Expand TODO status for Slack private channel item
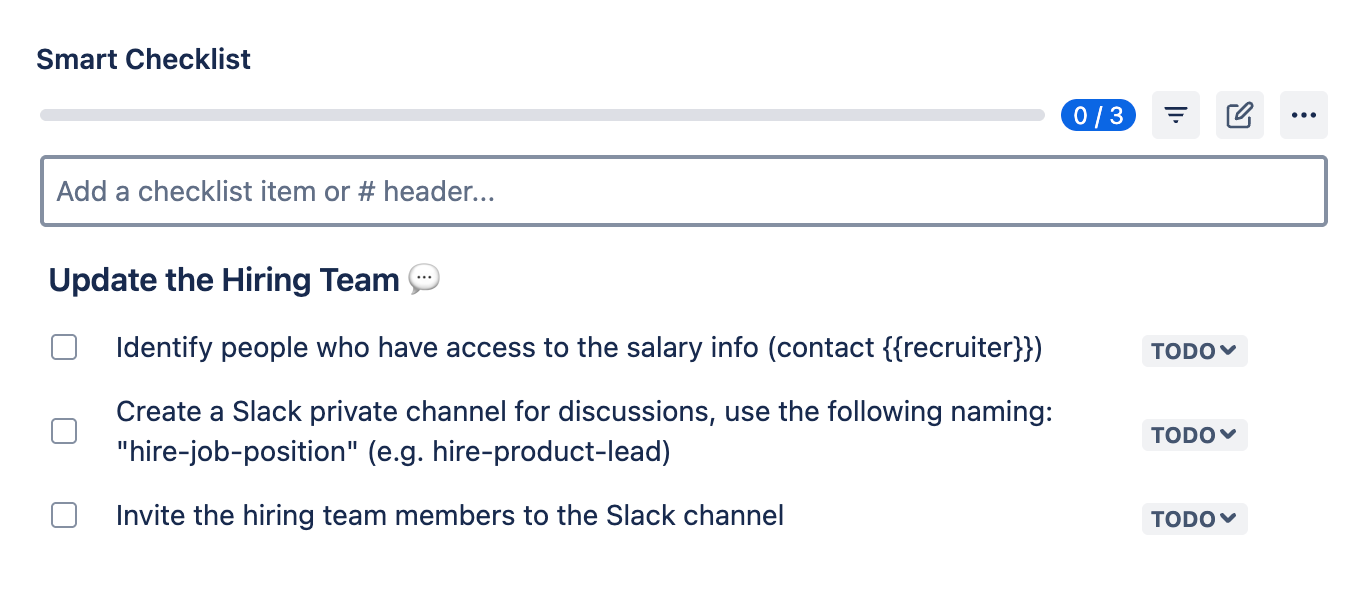Image resolution: width=1372 pixels, height=592 pixels. pos(1194,435)
